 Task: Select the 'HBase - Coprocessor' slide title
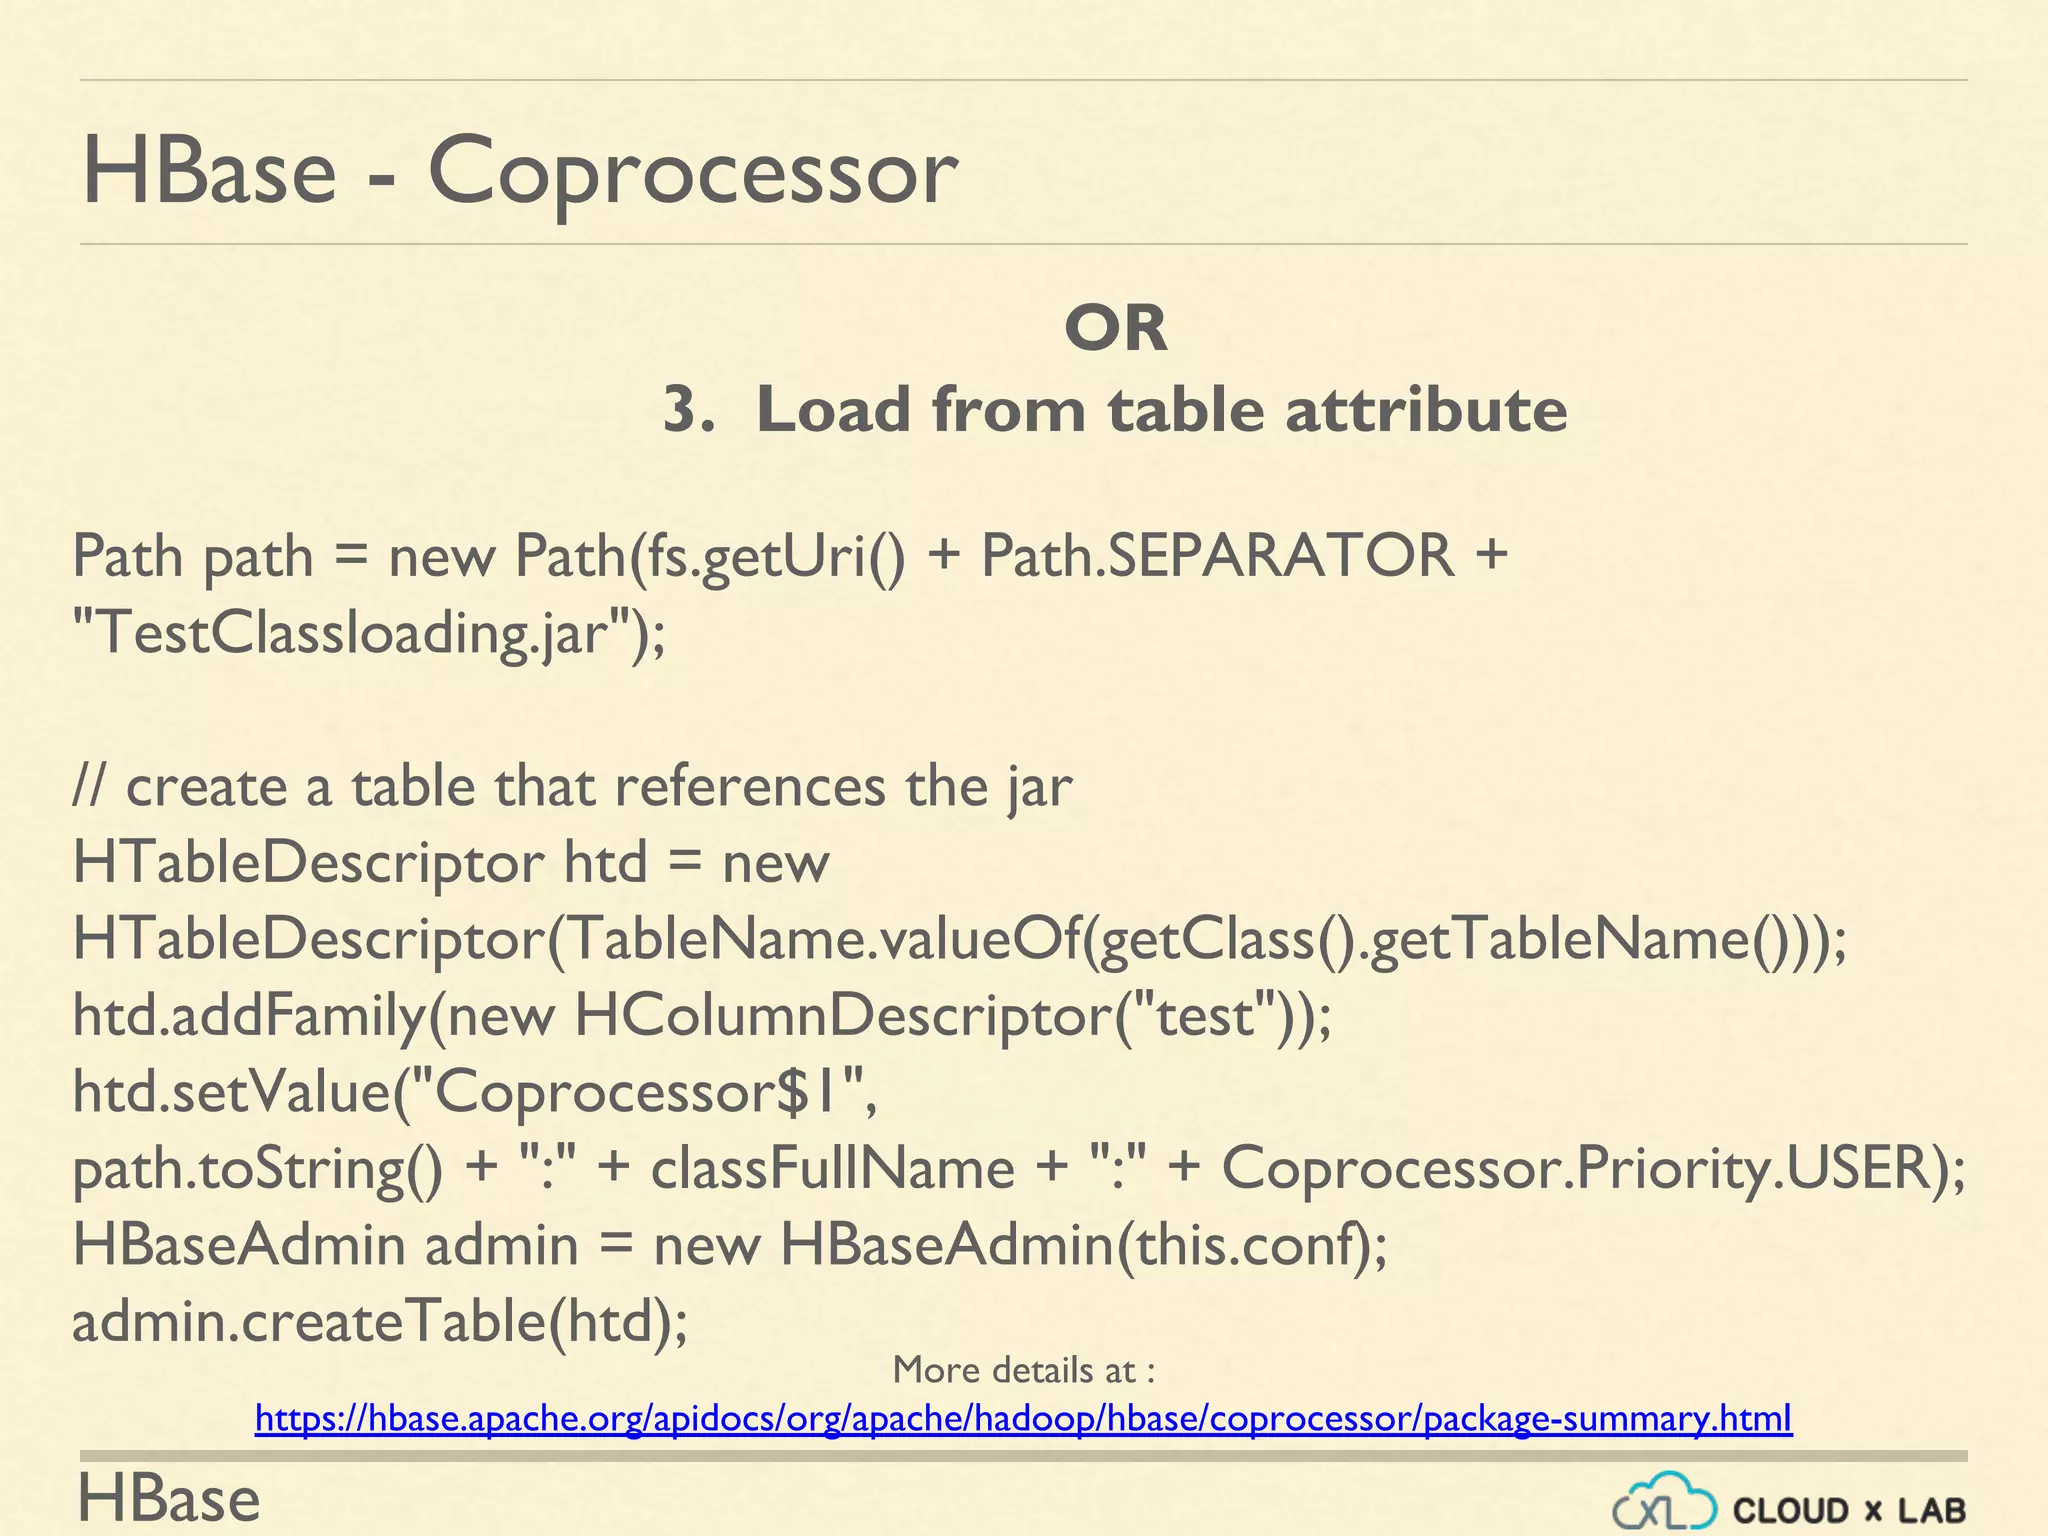[x=519, y=172]
